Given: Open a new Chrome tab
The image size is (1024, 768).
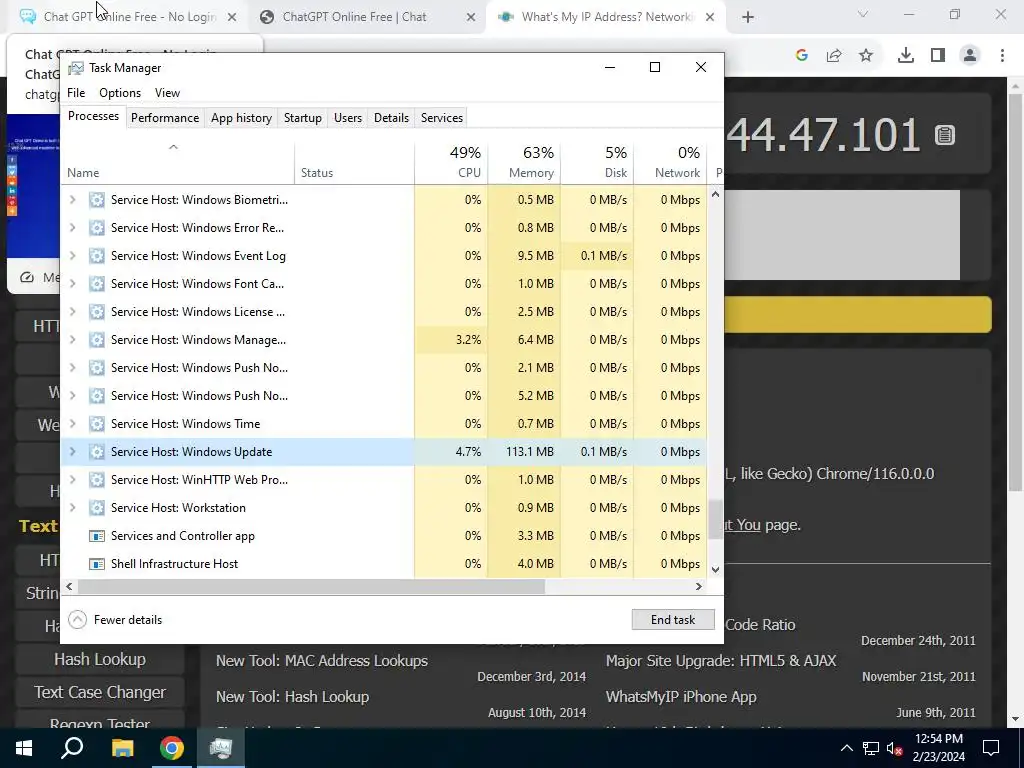Looking at the screenshot, I should tap(748, 18).
